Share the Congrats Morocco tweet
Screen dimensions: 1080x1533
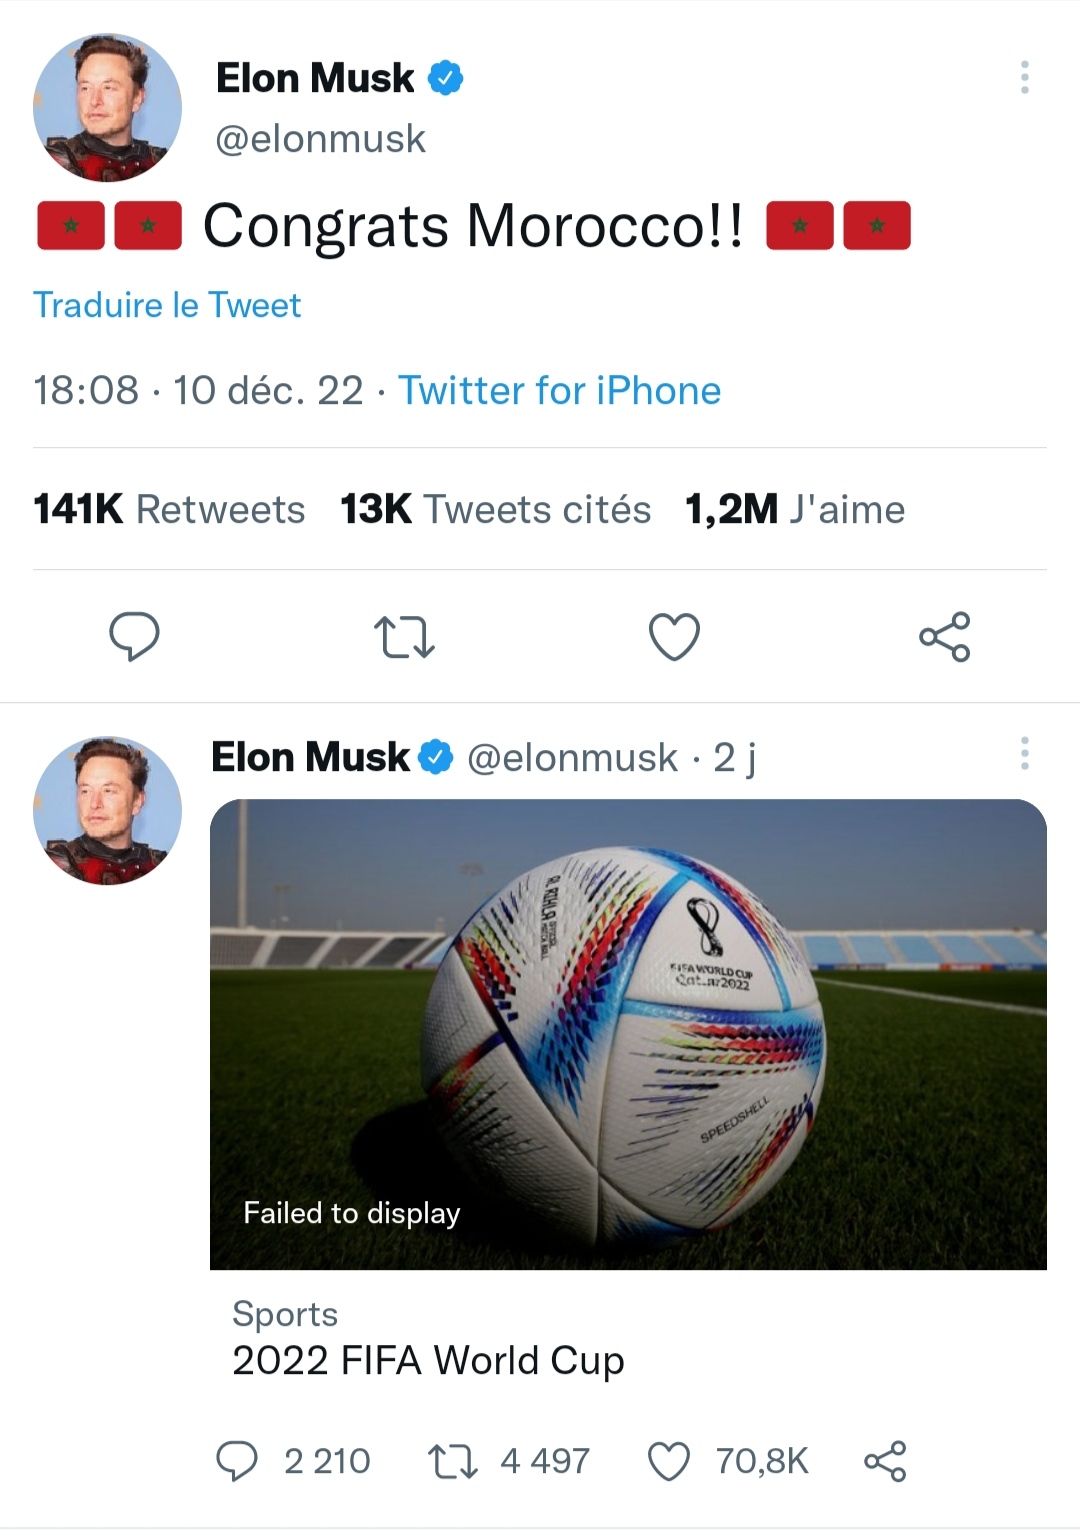[944, 637]
